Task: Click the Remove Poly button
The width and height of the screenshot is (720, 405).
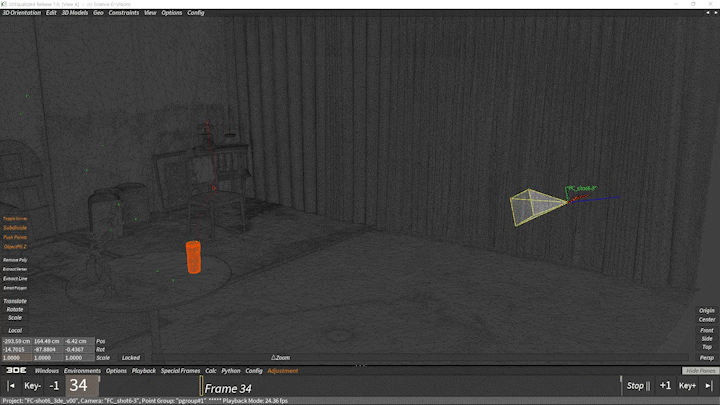Action: click(15, 260)
